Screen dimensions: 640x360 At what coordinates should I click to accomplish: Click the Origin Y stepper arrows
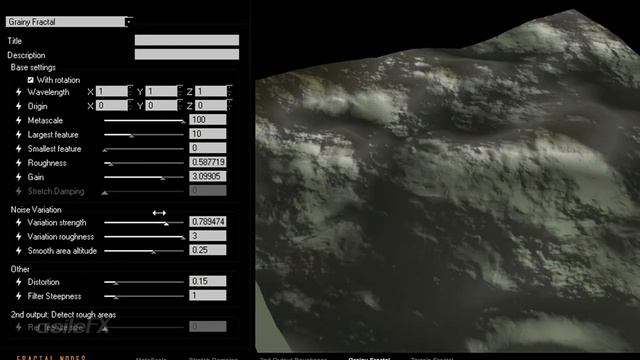point(180,106)
